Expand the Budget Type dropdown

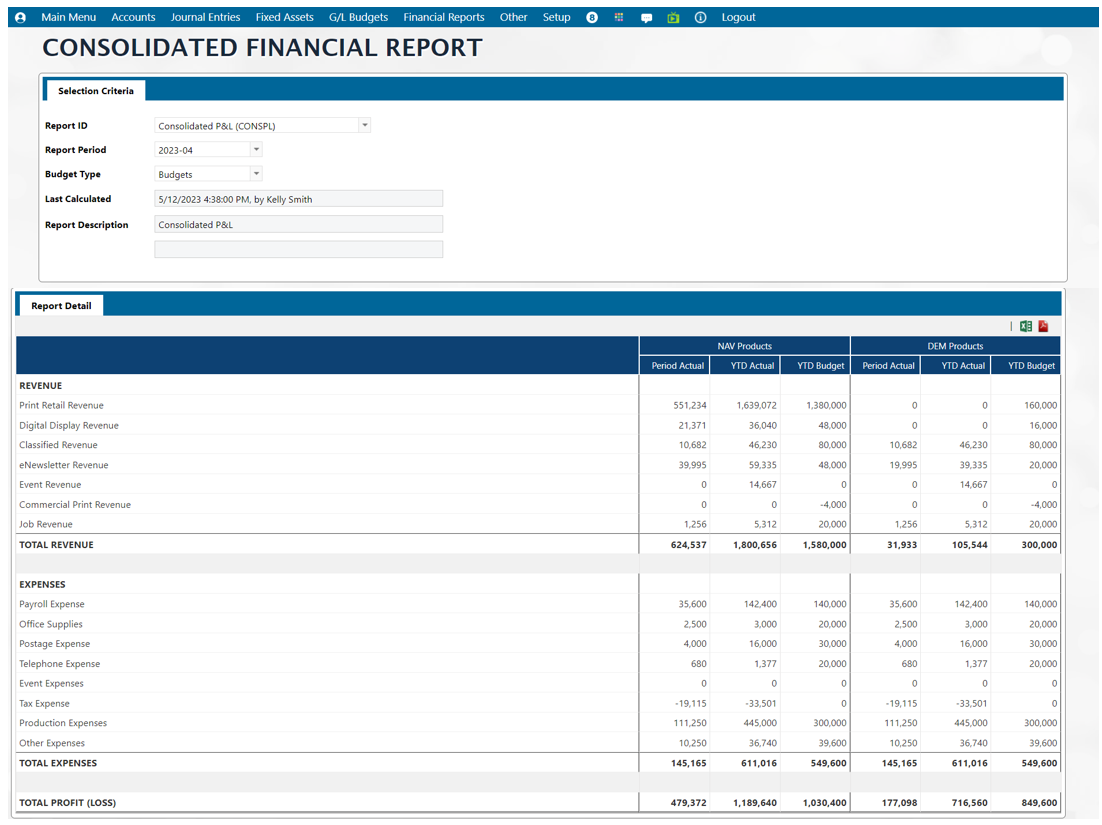(256, 174)
